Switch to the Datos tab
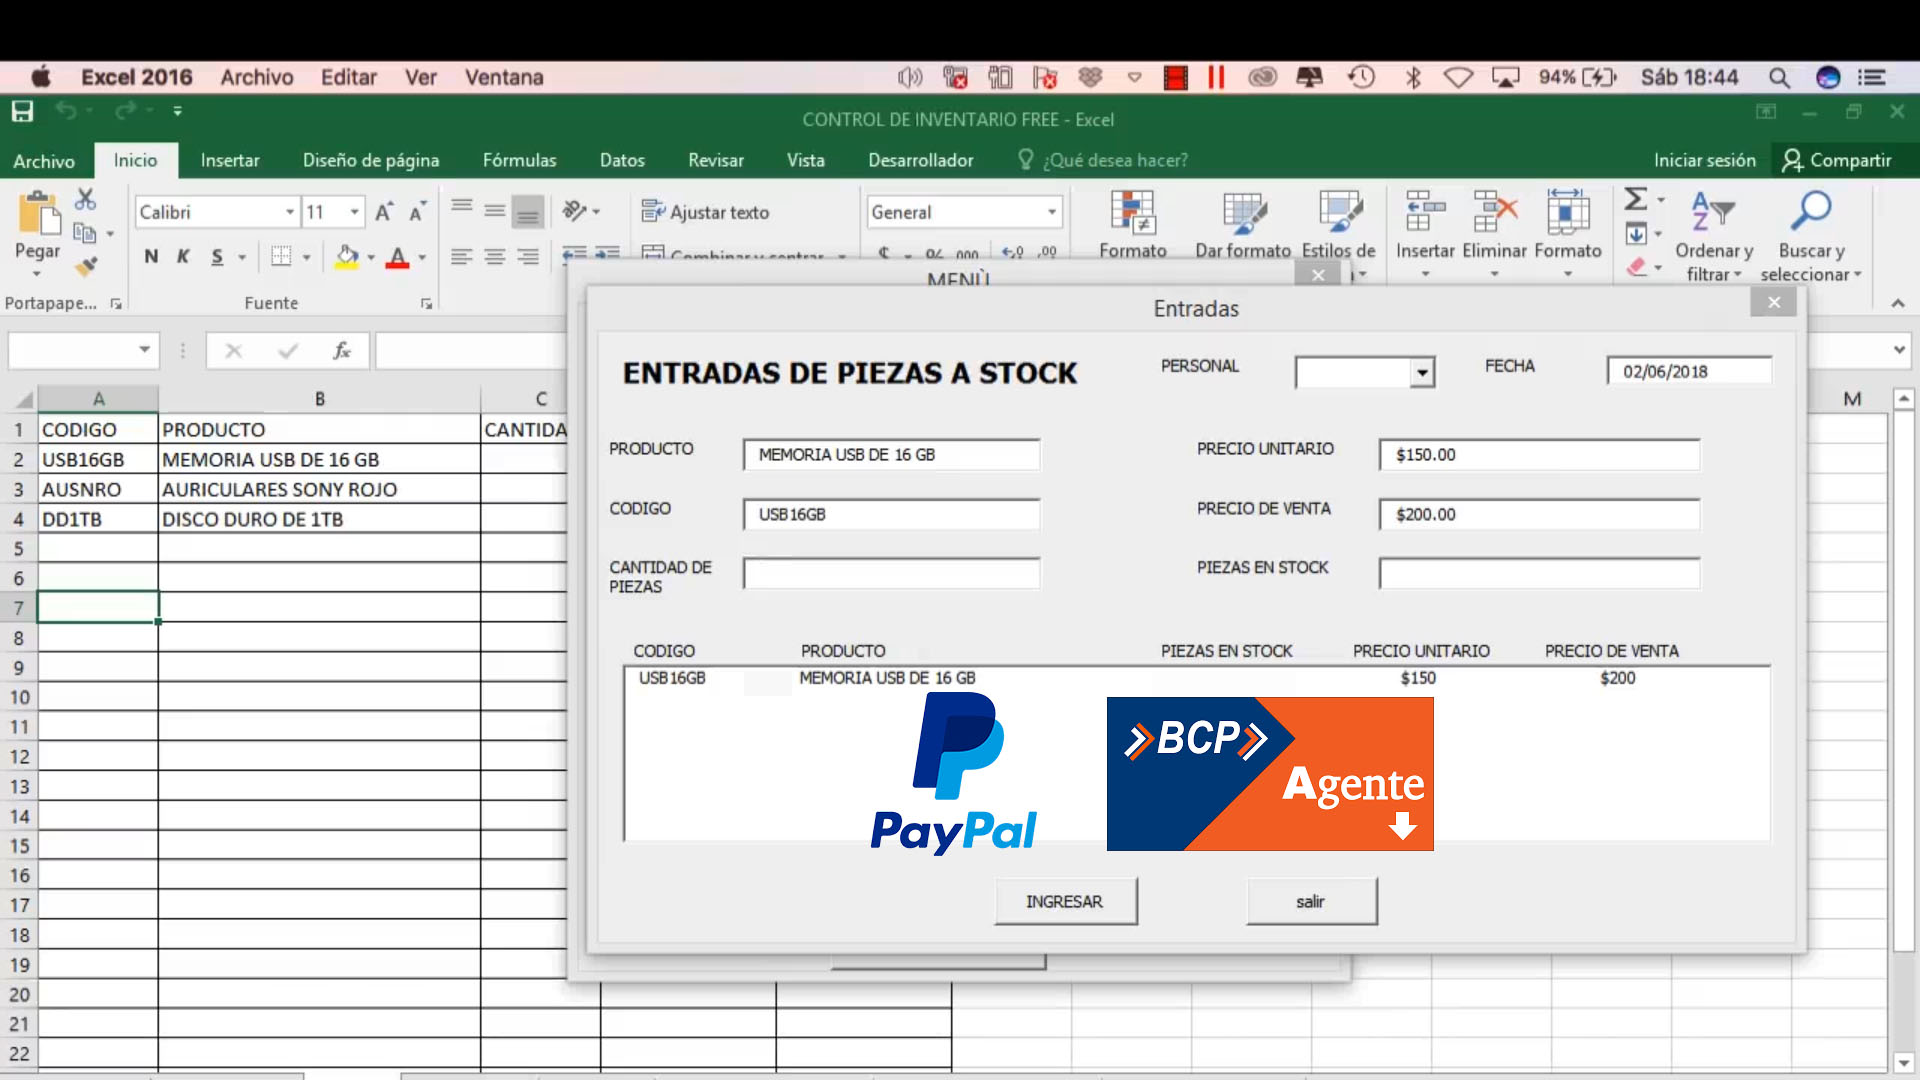Image resolution: width=1920 pixels, height=1080 pixels. point(622,160)
